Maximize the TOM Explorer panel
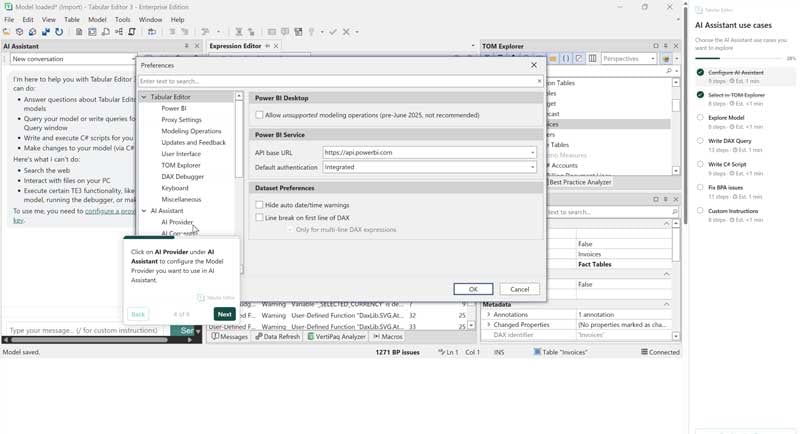The image size is (800, 434). [x=656, y=46]
